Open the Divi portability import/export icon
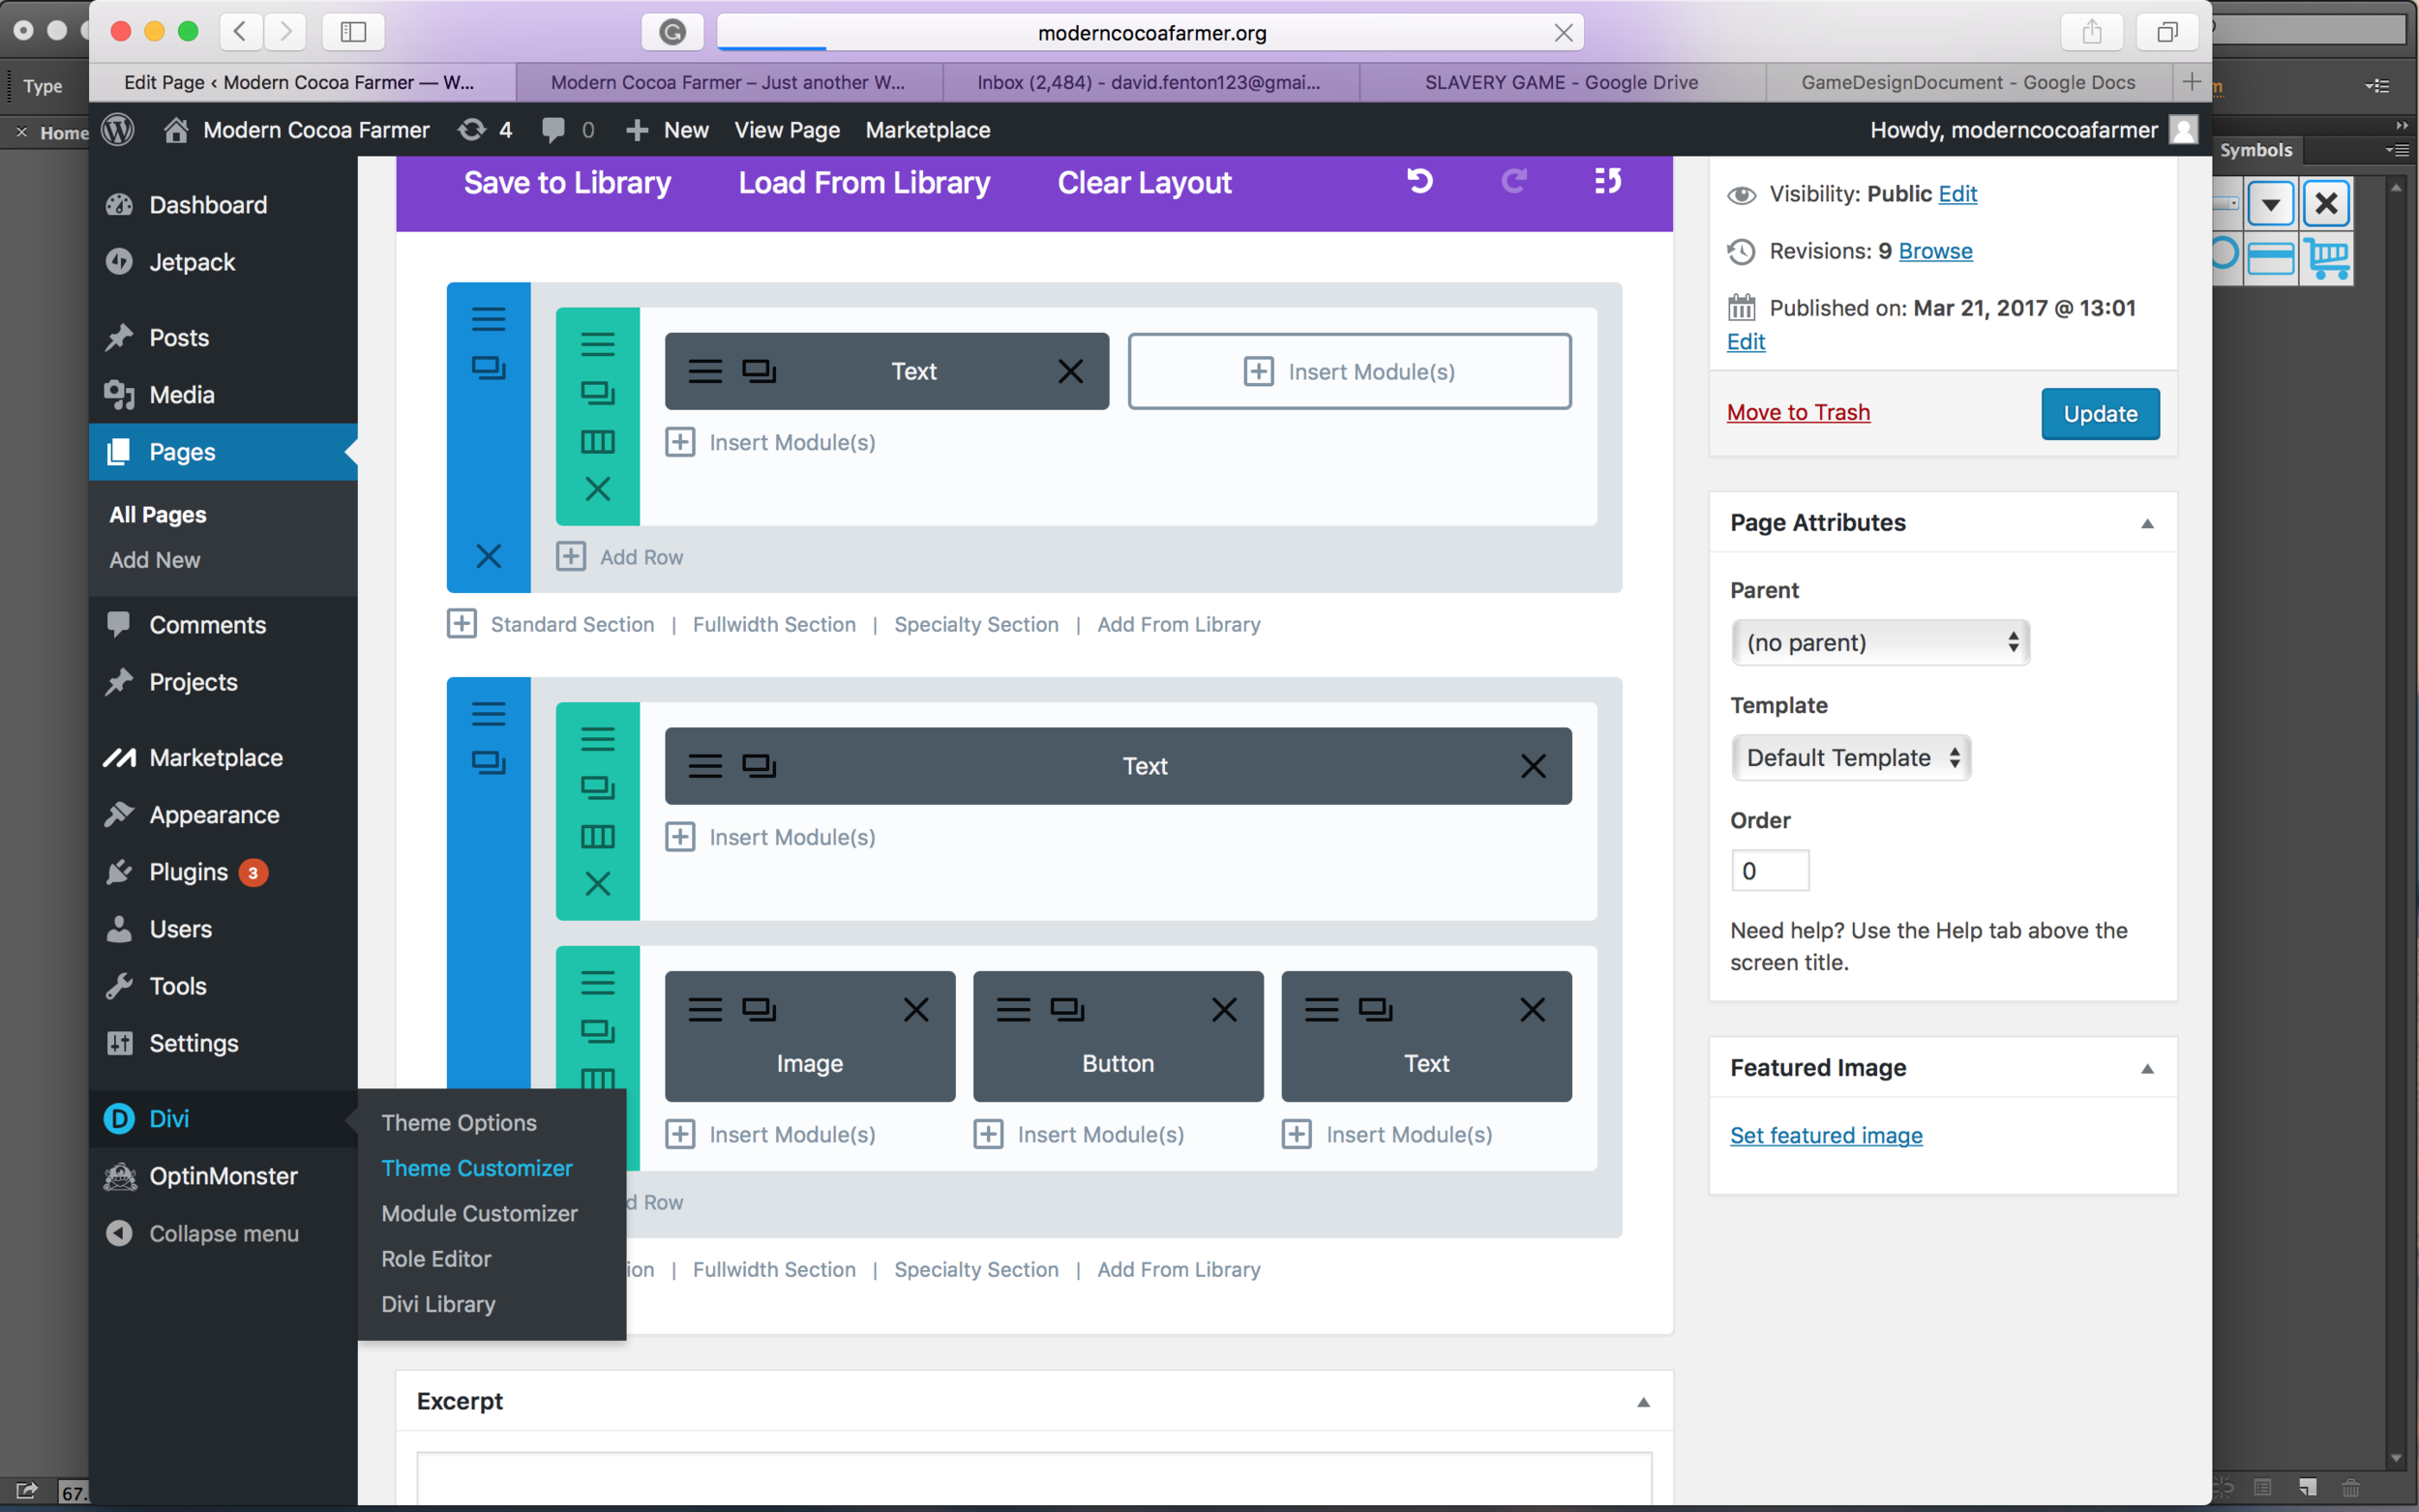Viewport: 2419px width, 1512px height. 1607,182
